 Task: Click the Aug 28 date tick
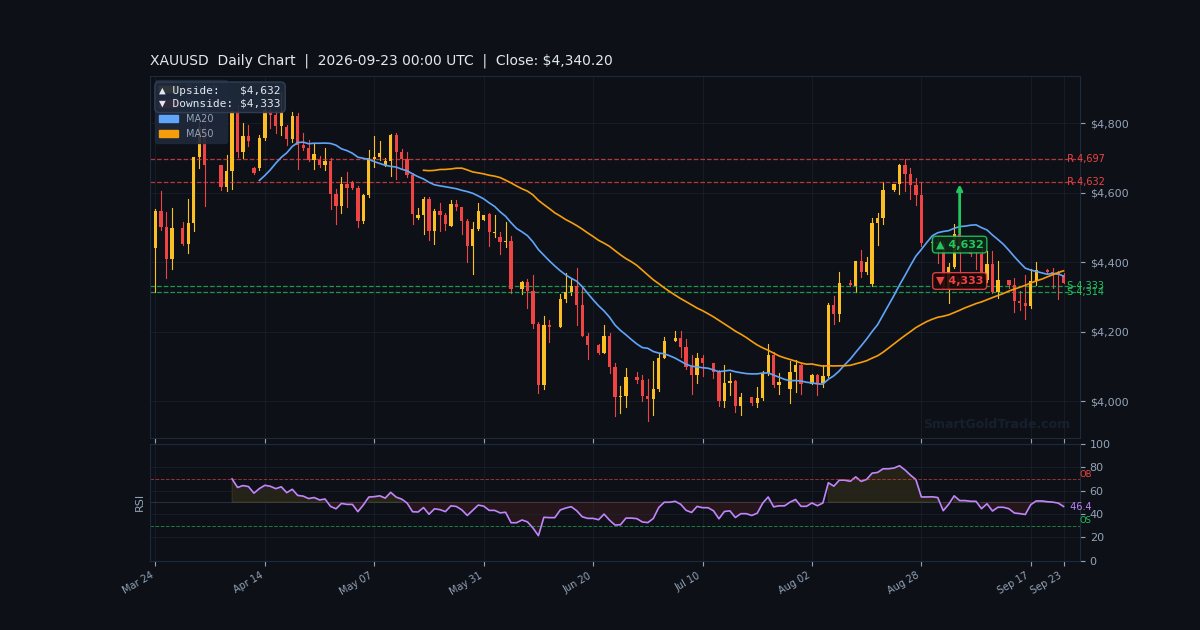click(905, 583)
